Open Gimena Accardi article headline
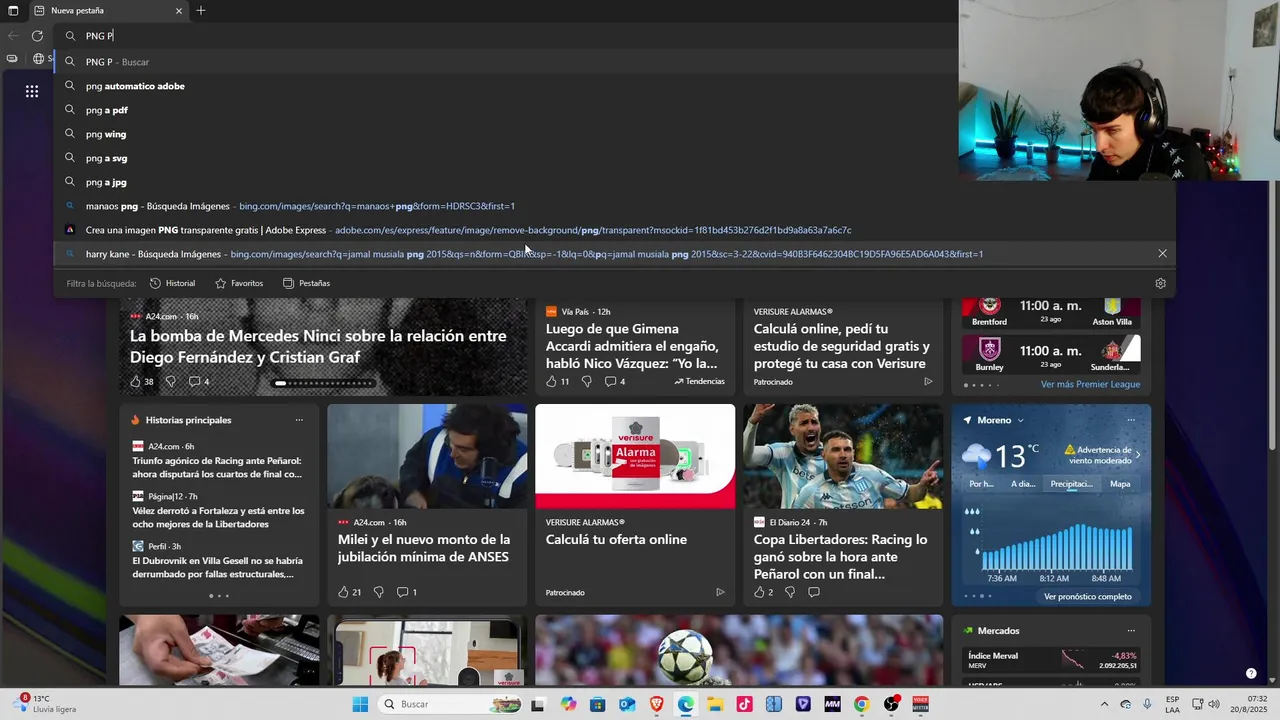 (x=632, y=346)
